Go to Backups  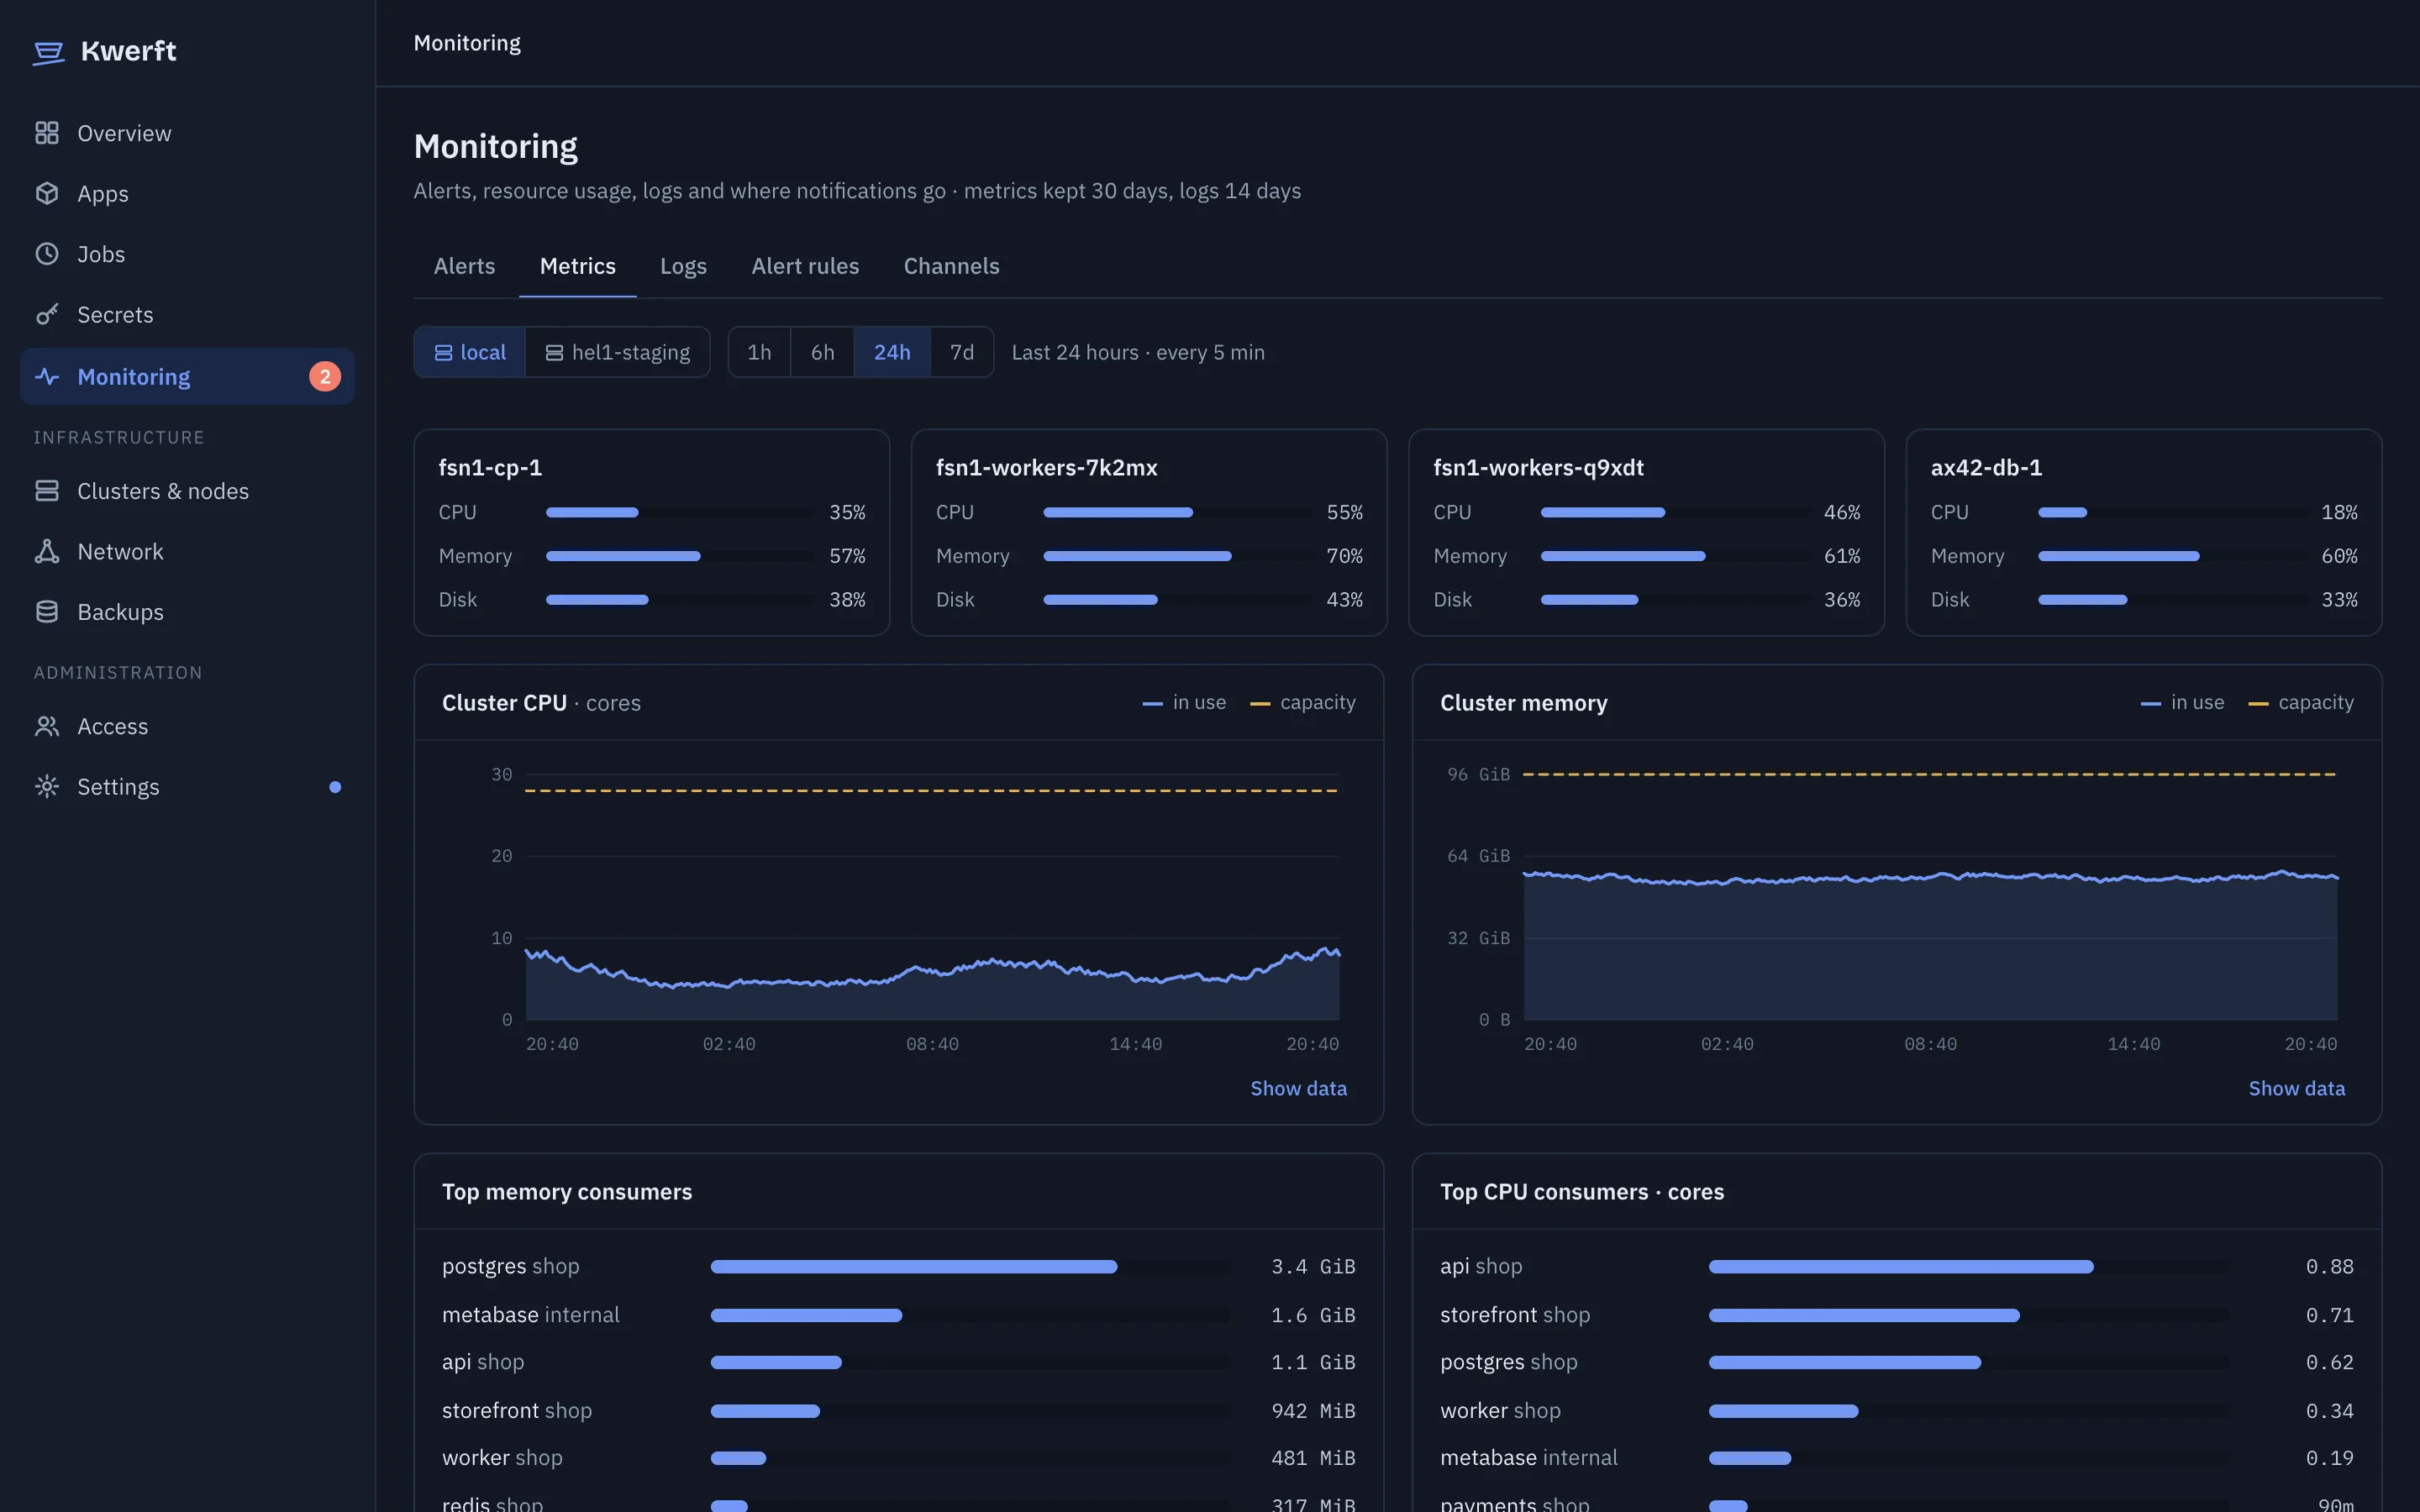pos(187,611)
